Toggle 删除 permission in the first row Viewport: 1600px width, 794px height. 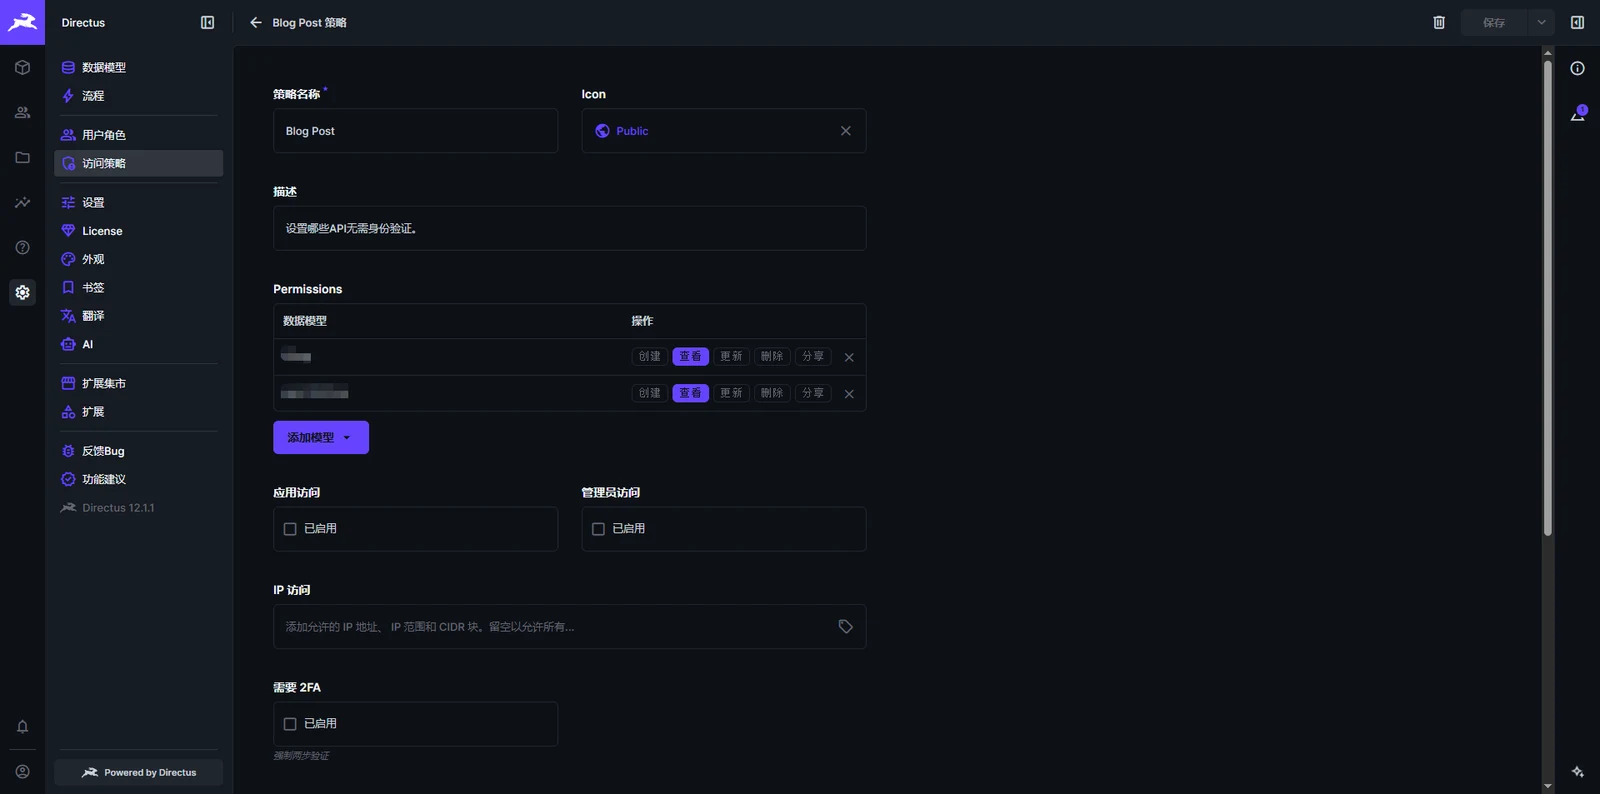(x=772, y=357)
